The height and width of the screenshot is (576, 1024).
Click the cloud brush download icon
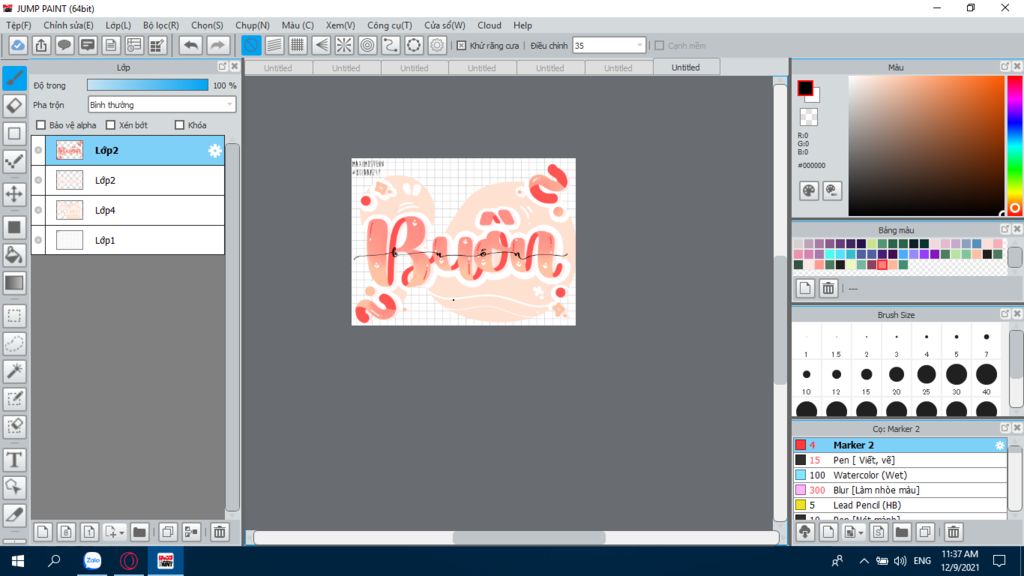(x=805, y=532)
